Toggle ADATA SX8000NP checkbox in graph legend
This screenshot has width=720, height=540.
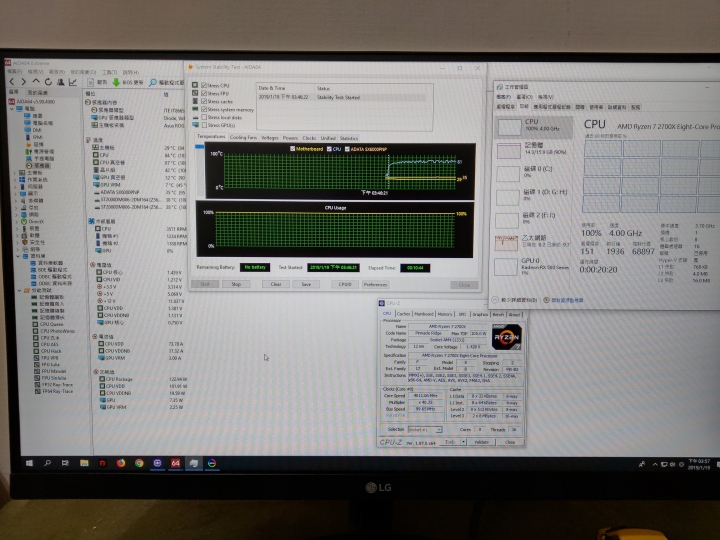(347, 149)
